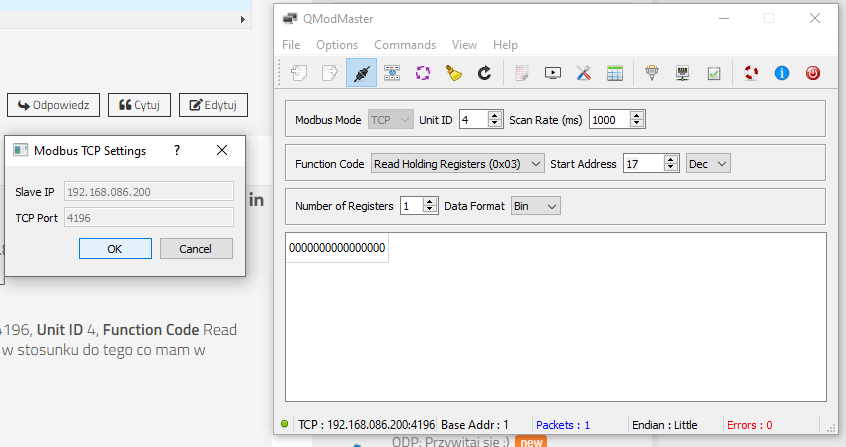Screen dimensions: 846x447
Task: Click the Edytuj edit button
Action: [213, 105]
